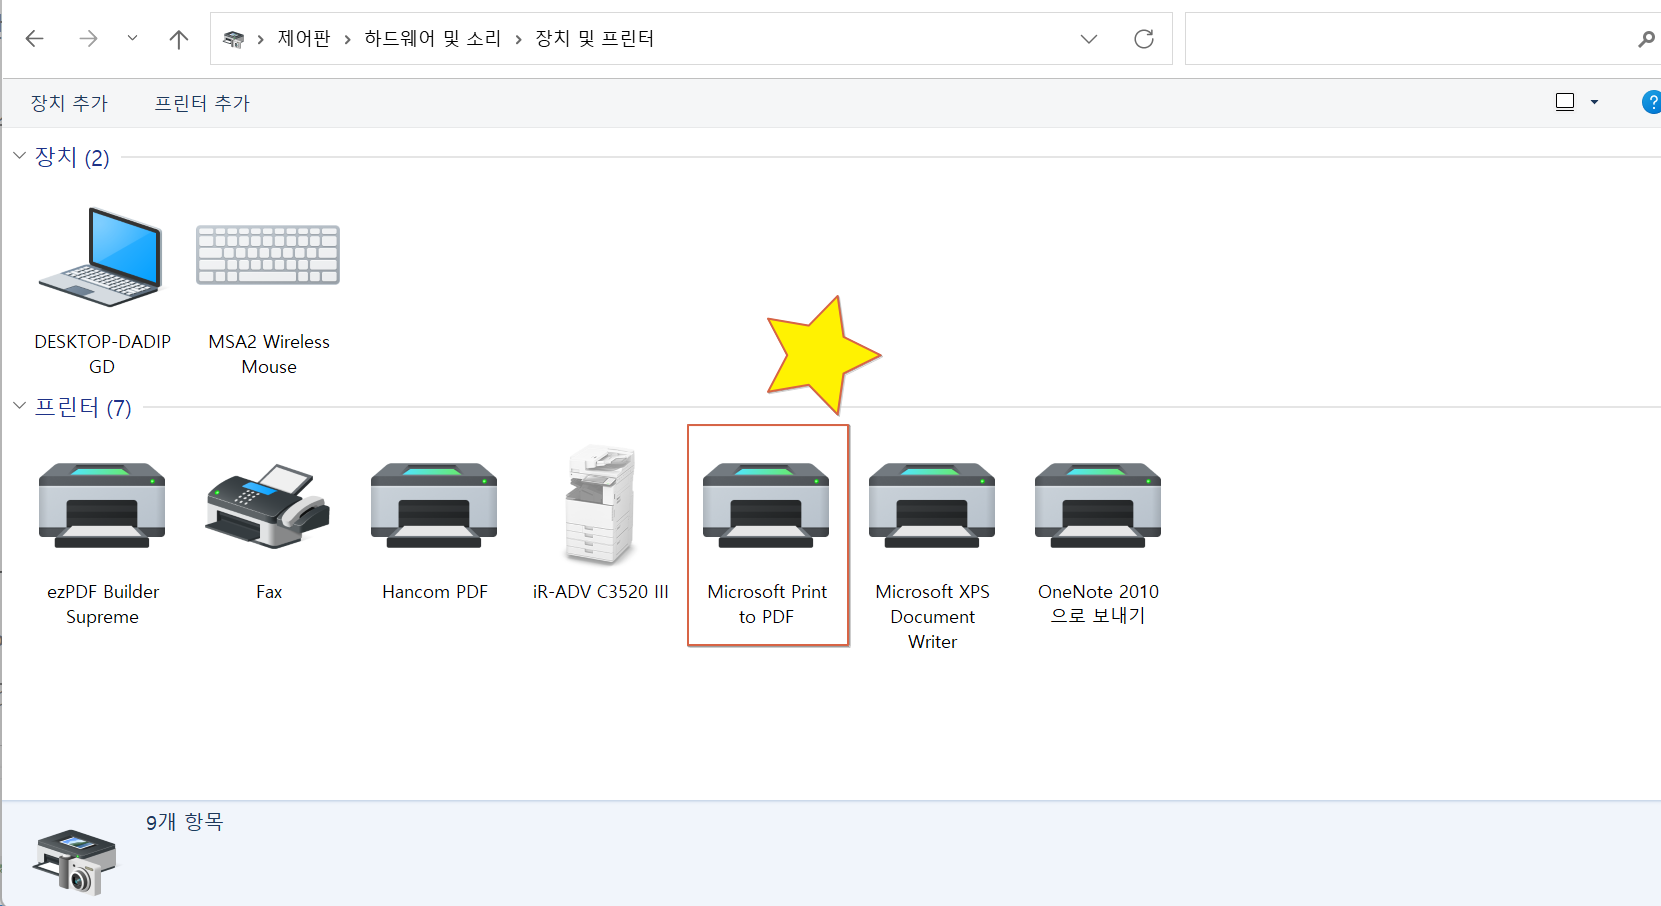This screenshot has height=906, width=1661.
Task: Click the 'Microsoft Print to PDF' label
Action: tap(767, 604)
